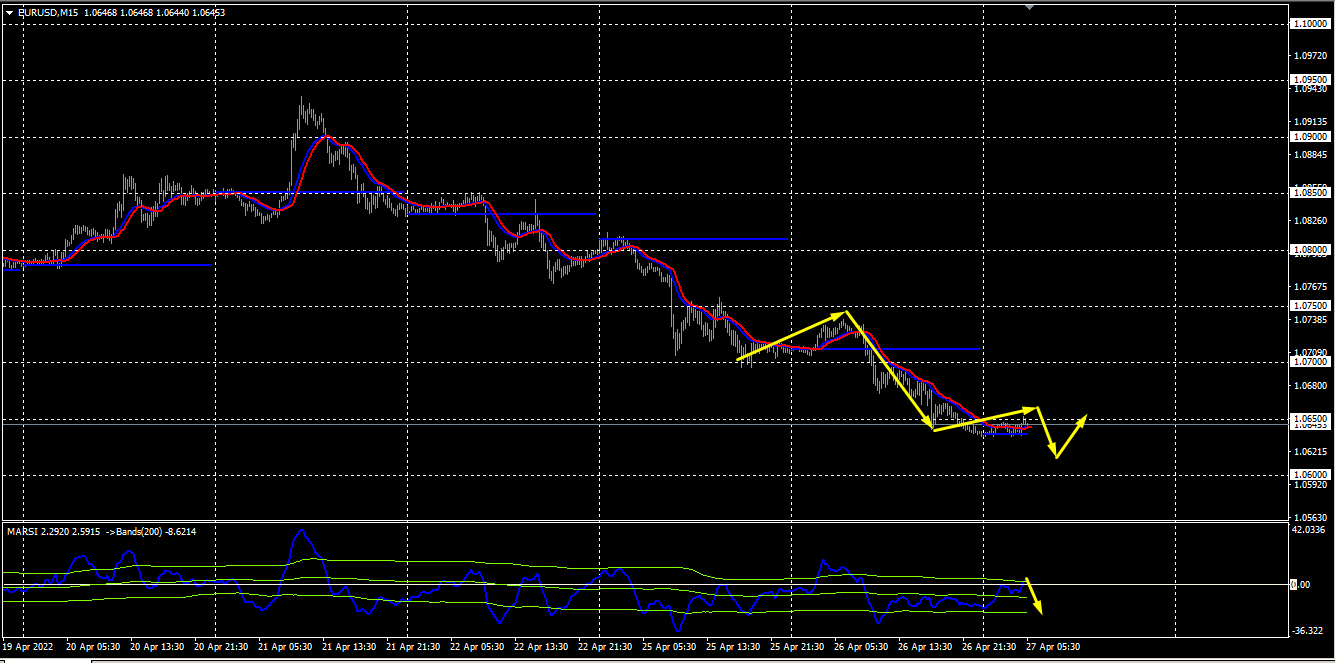The image size is (1335, 663).
Task: Select the rightmost yellow up arrow tip
Action: (1085, 416)
